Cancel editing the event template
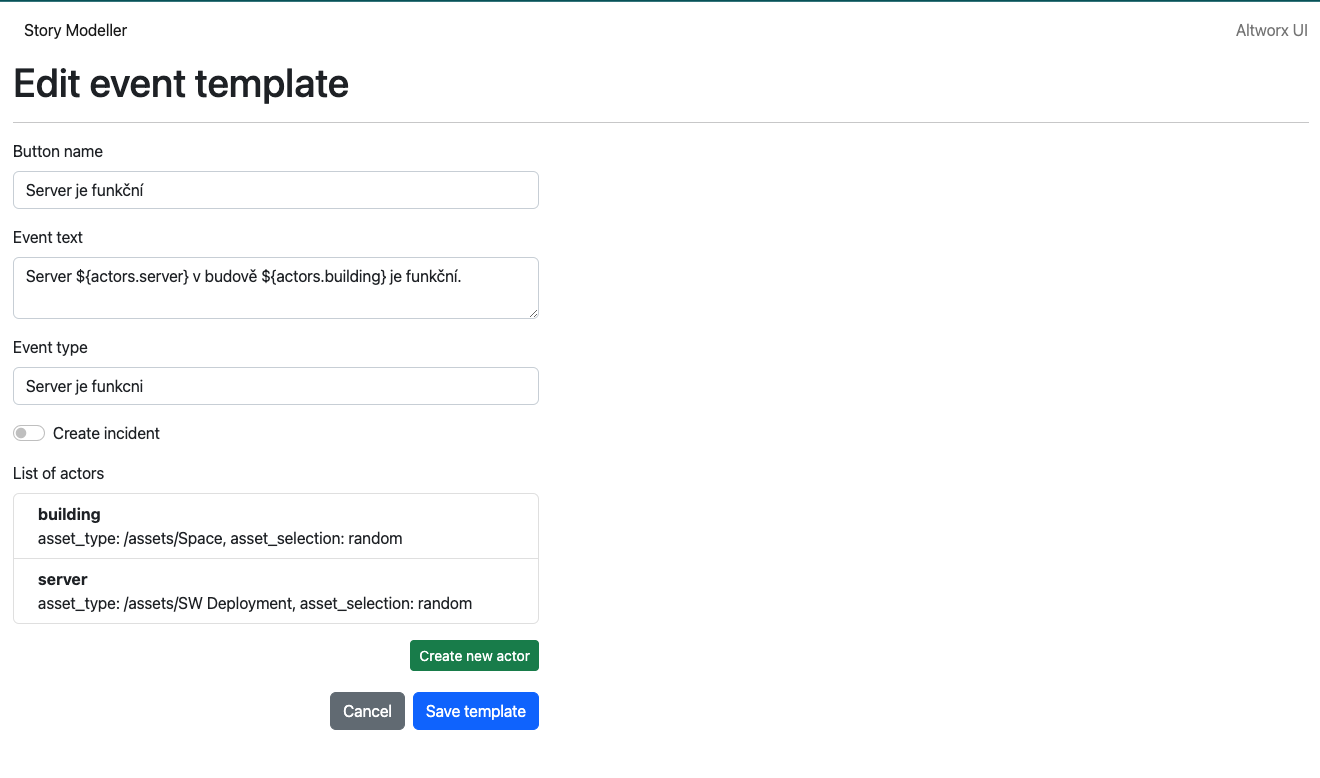Viewport: 1320px width, 778px height. 367,711
